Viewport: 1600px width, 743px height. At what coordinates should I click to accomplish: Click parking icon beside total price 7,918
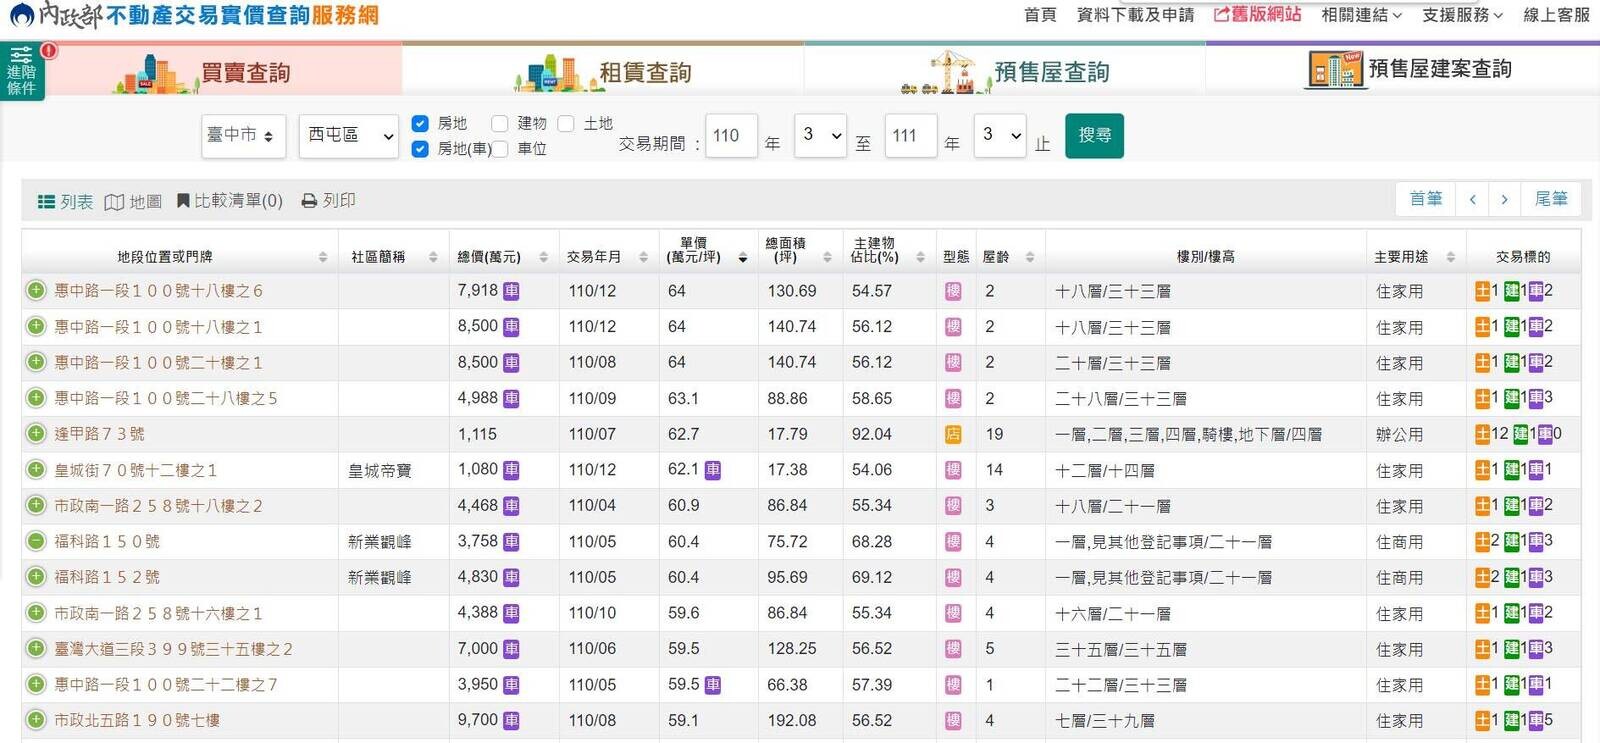[511, 291]
